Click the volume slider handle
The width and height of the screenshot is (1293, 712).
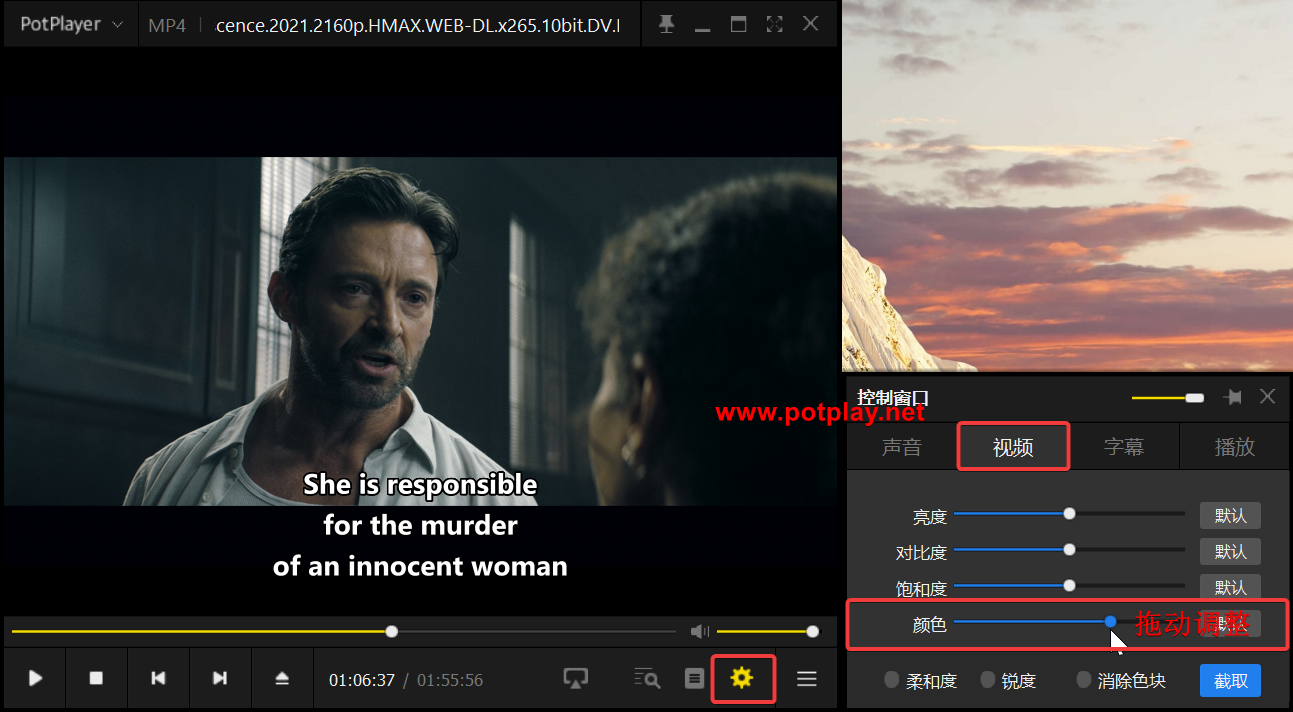point(813,631)
